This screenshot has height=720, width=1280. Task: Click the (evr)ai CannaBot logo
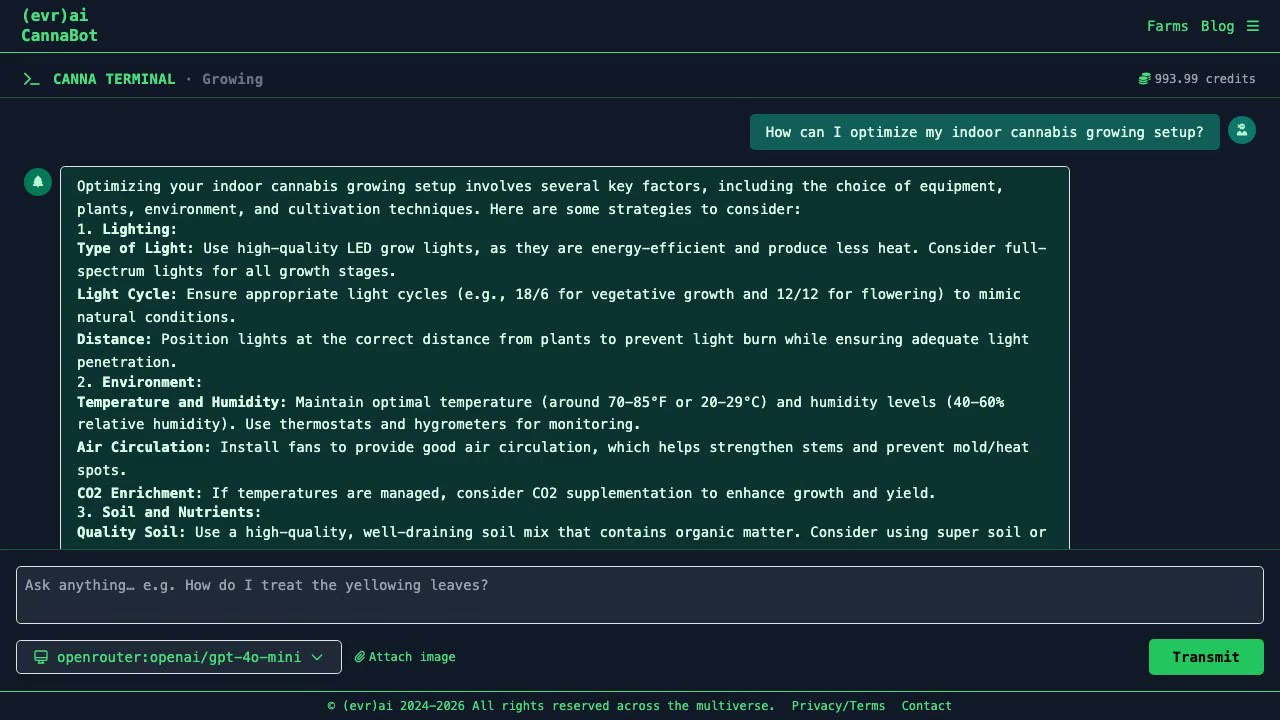coord(60,25)
